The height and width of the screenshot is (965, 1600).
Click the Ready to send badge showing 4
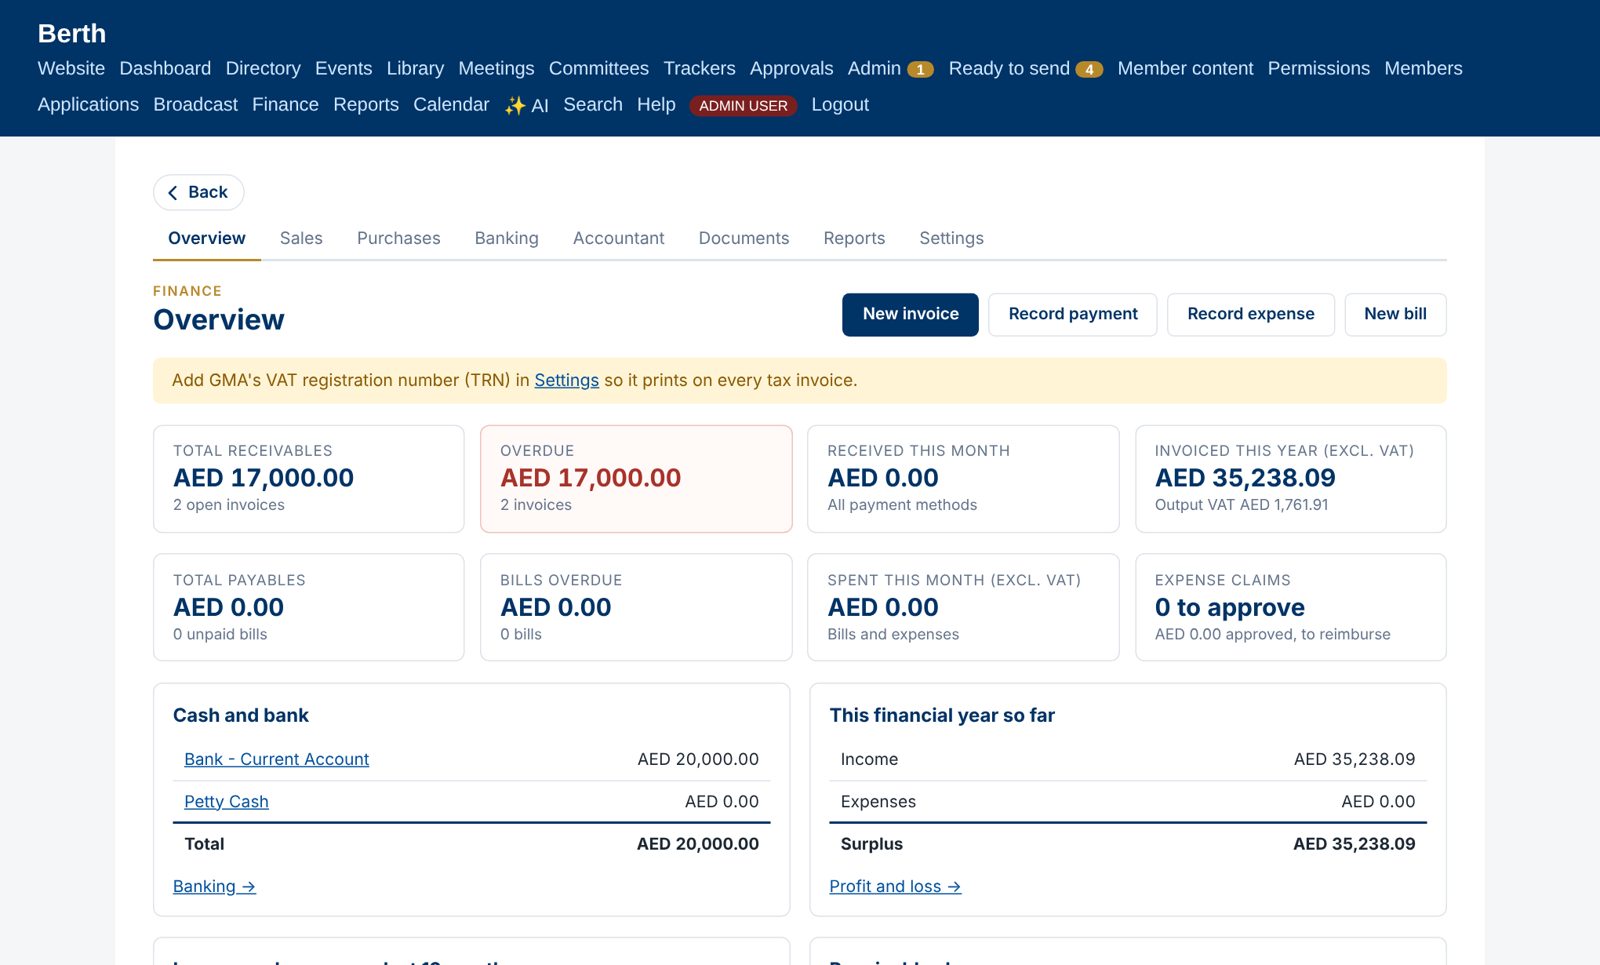1089,70
